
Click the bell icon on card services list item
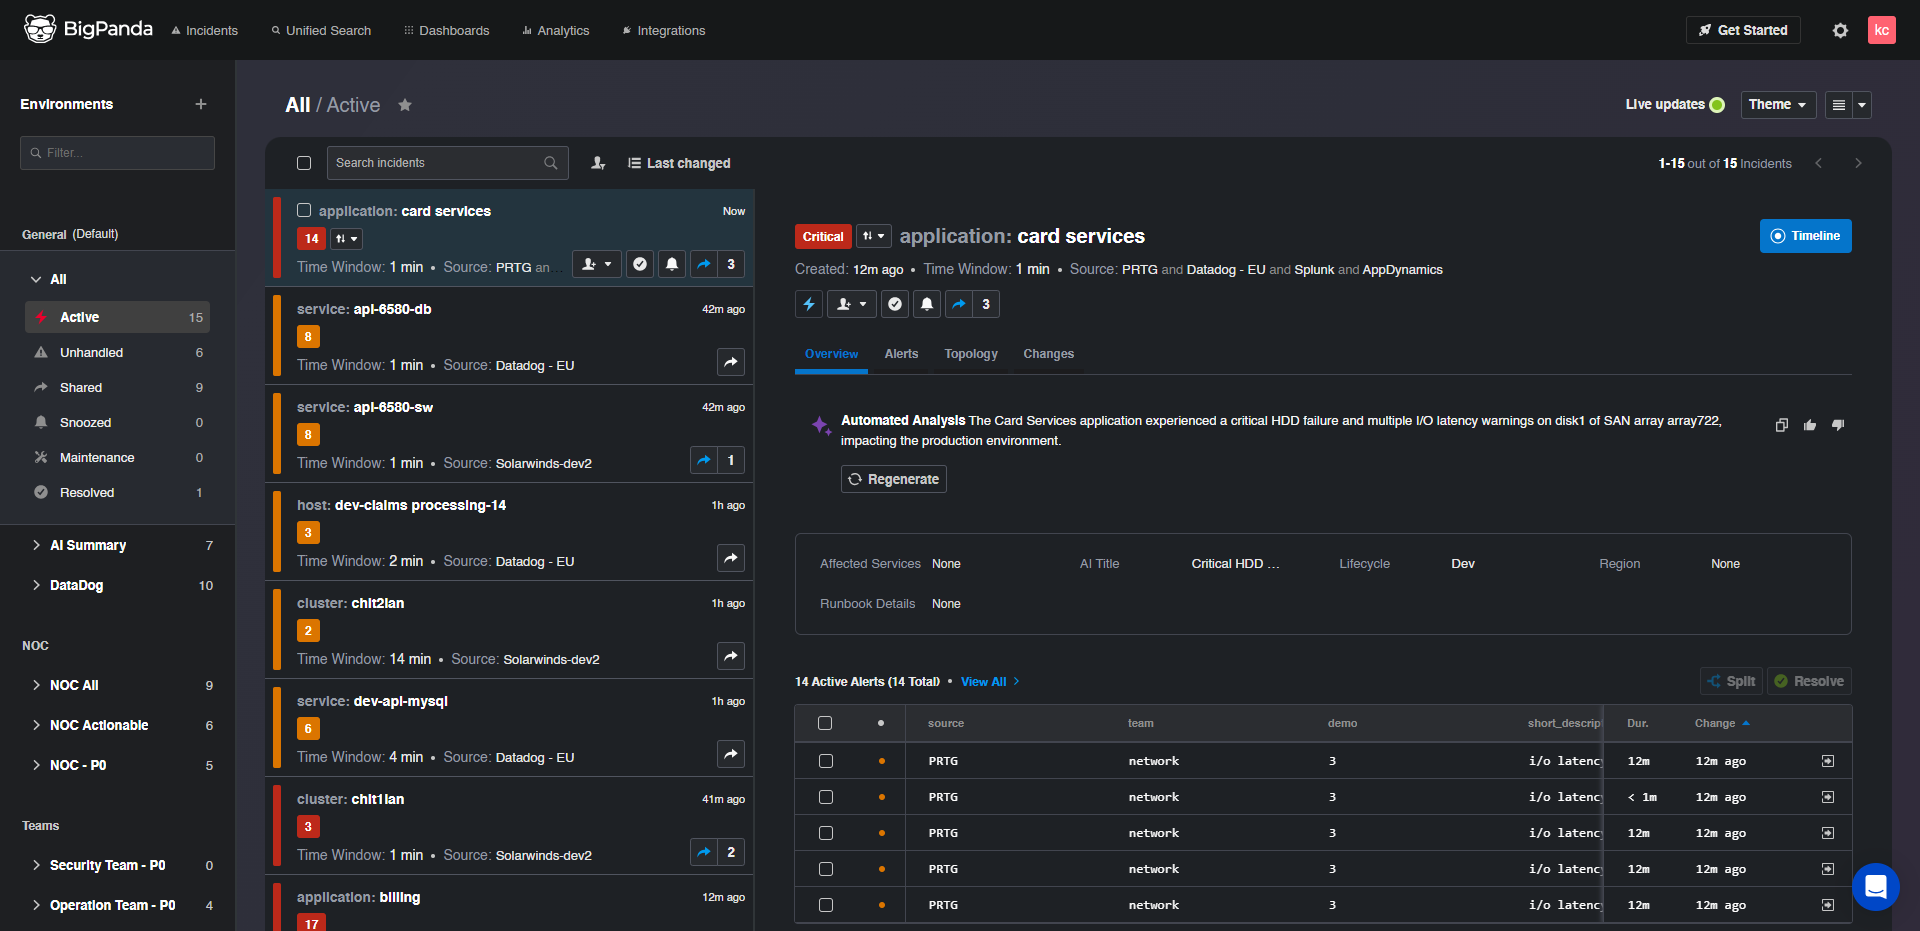(672, 264)
